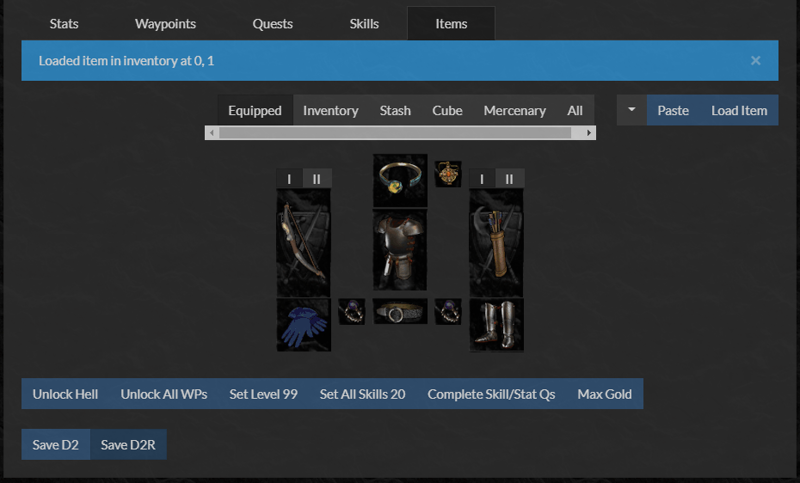The image size is (800, 483).
Task: Select the Items tab
Action: (x=451, y=24)
